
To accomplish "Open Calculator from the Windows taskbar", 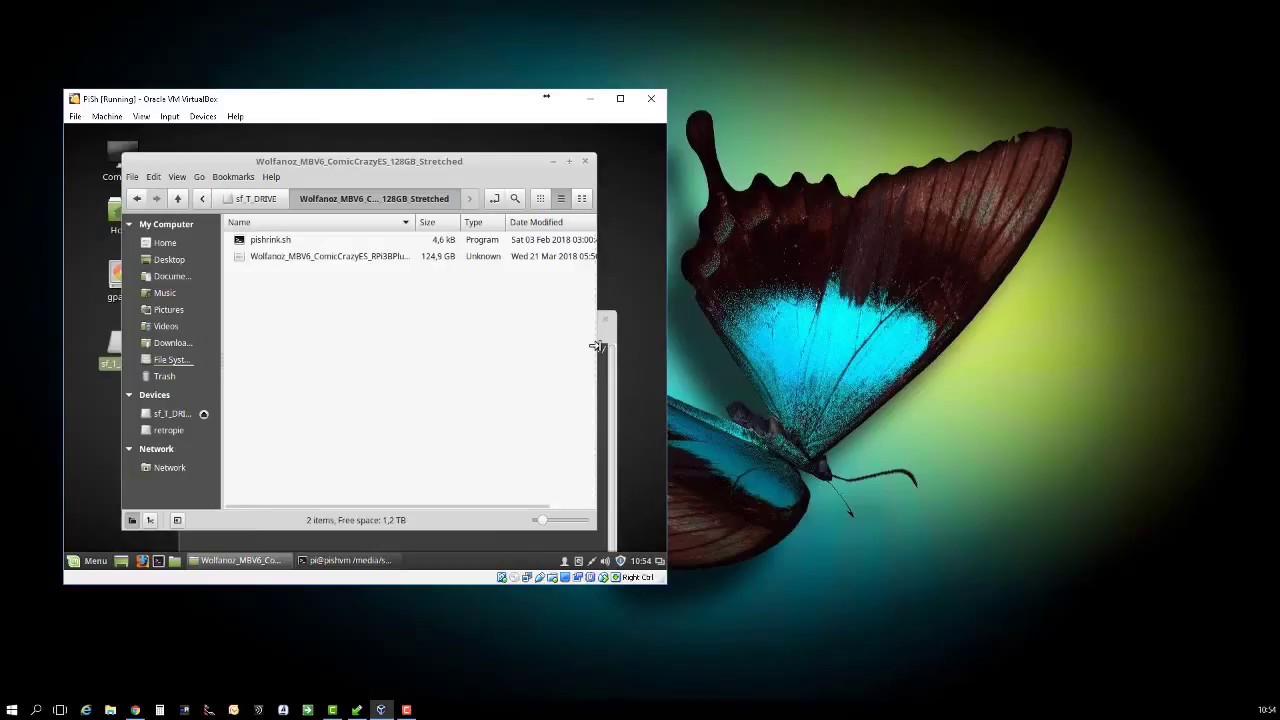I will click(159, 710).
